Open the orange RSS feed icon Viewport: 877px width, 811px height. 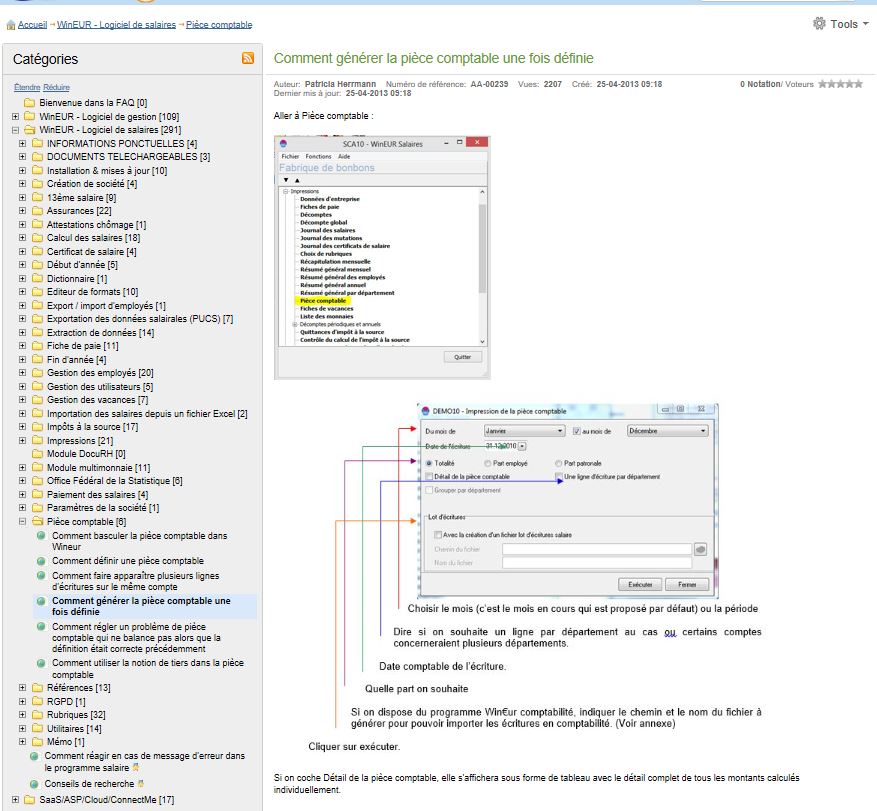pos(248,58)
